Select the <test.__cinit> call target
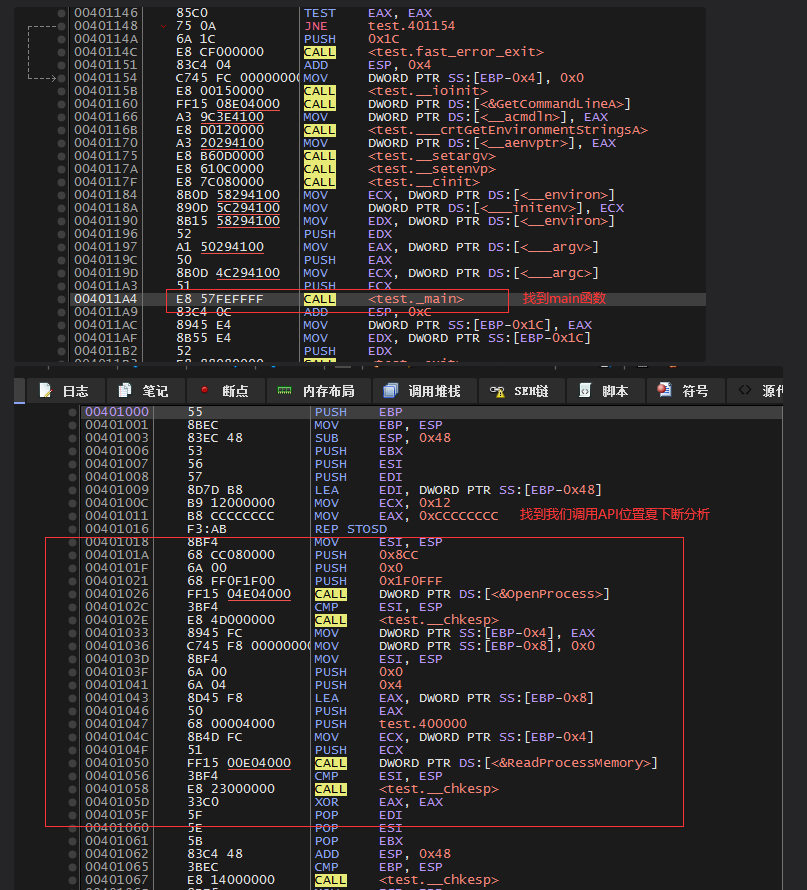The width and height of the screenshot is (807, 890). pyautogui.click(x=424, y=182)
